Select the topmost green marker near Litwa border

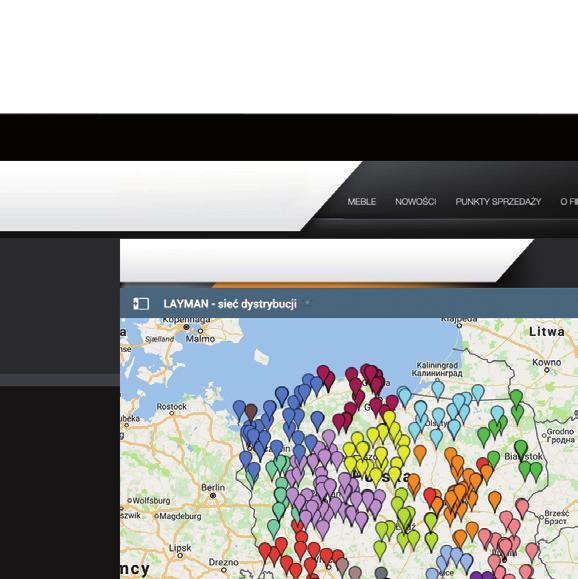516,398
